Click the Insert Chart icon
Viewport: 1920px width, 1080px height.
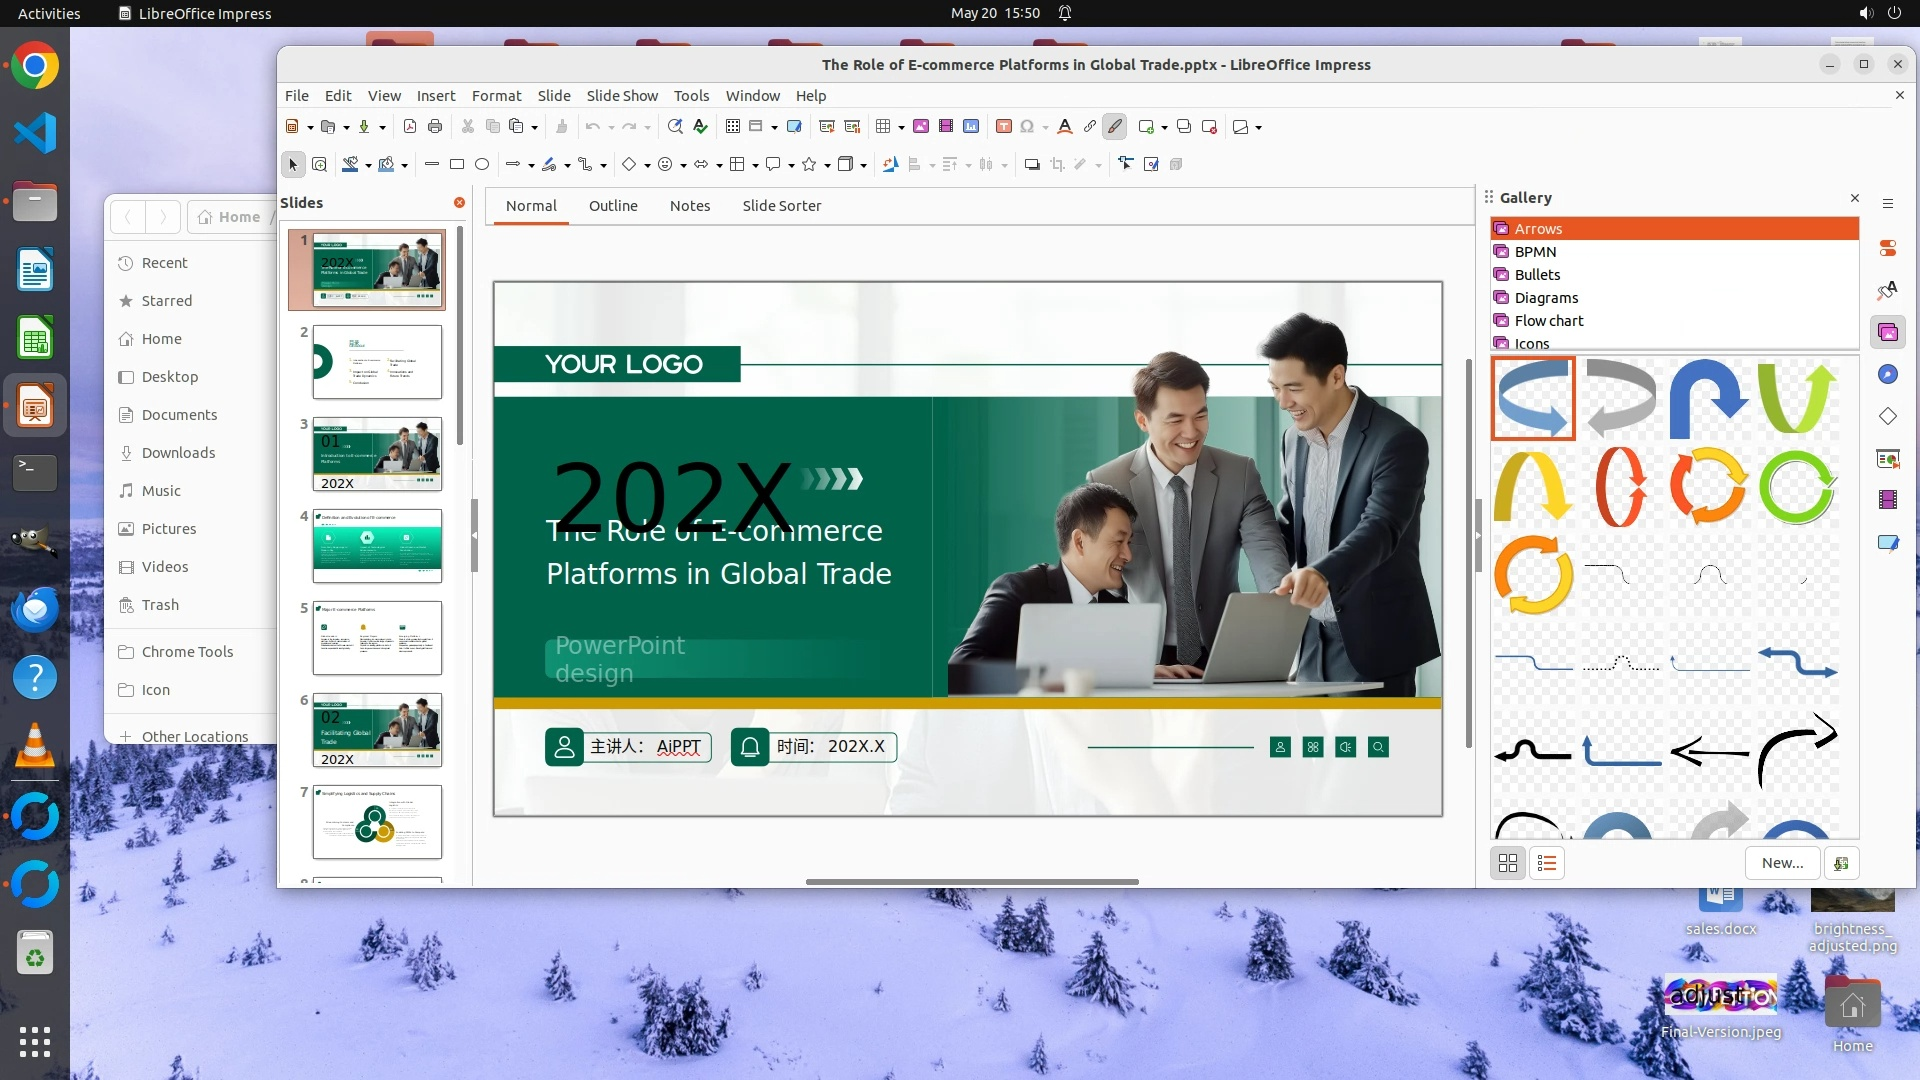(x=971, y=127)
